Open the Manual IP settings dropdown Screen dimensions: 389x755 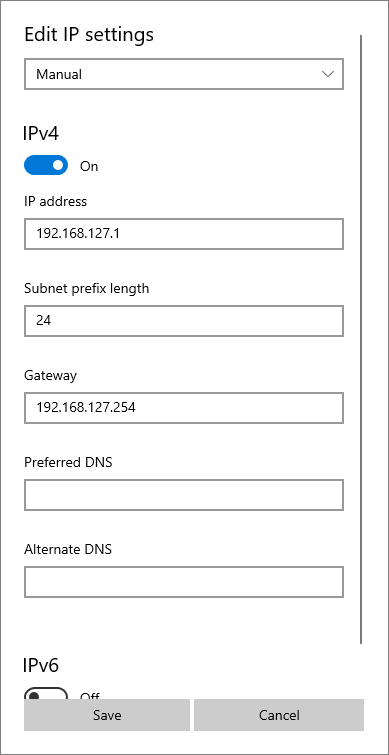point(183,74)
